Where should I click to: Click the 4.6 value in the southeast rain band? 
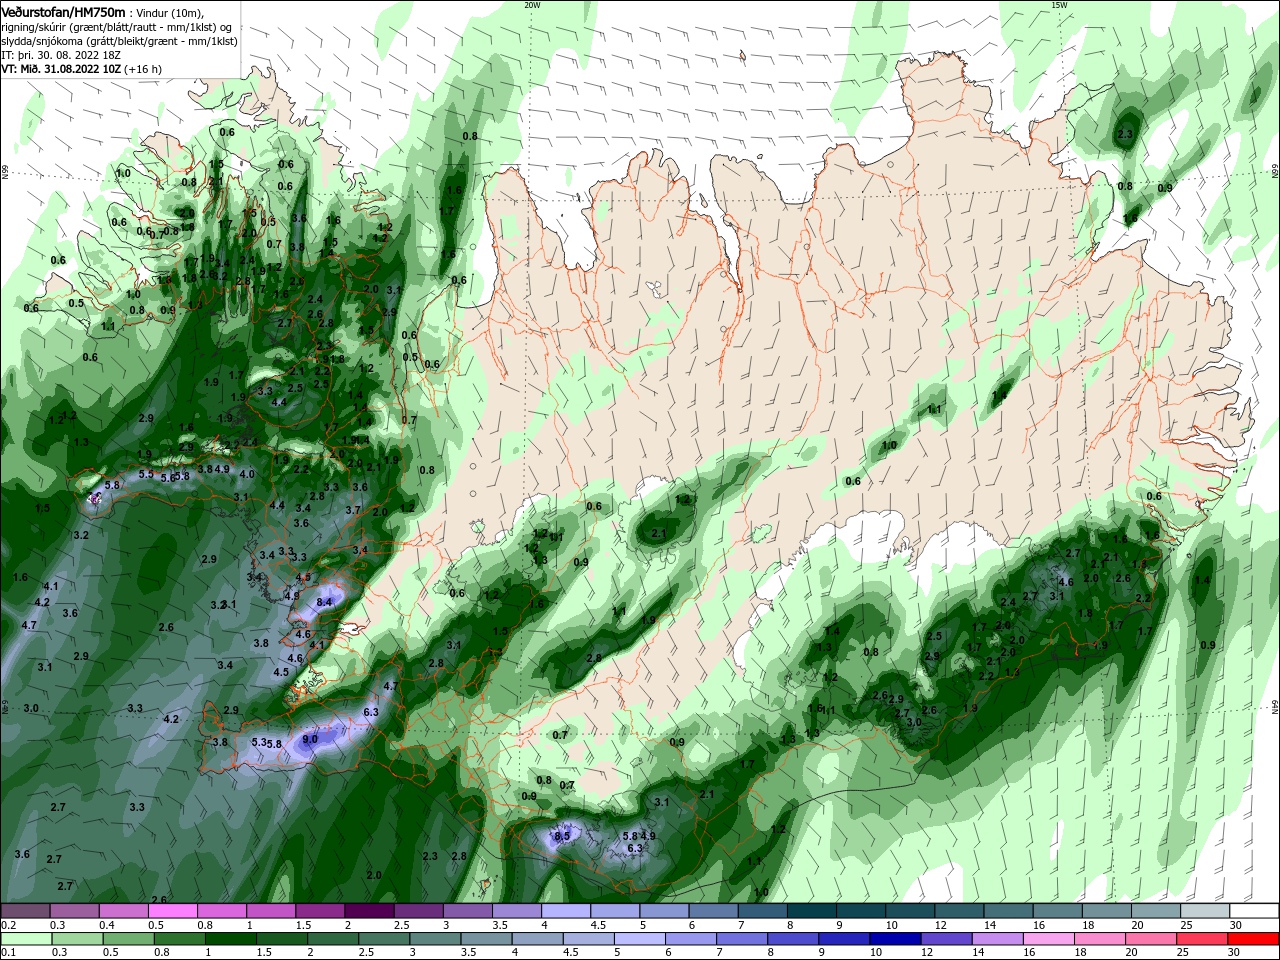pos(1066,582)
